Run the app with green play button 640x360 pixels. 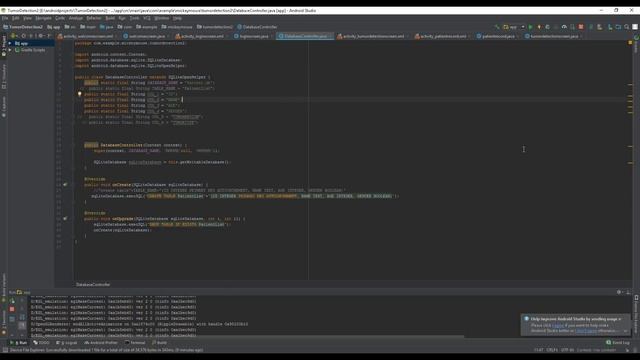pos(530,27)
